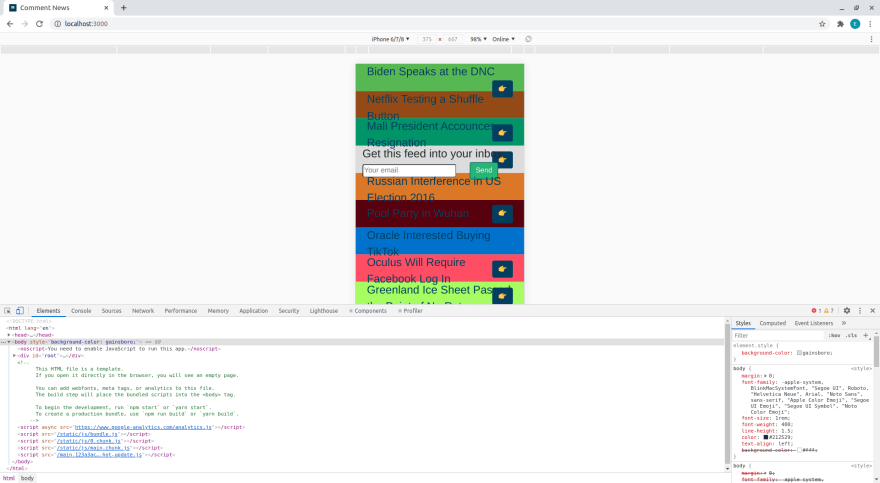
Task: Show more Styles sidebar tabs chevron
Action: point(844,323)
